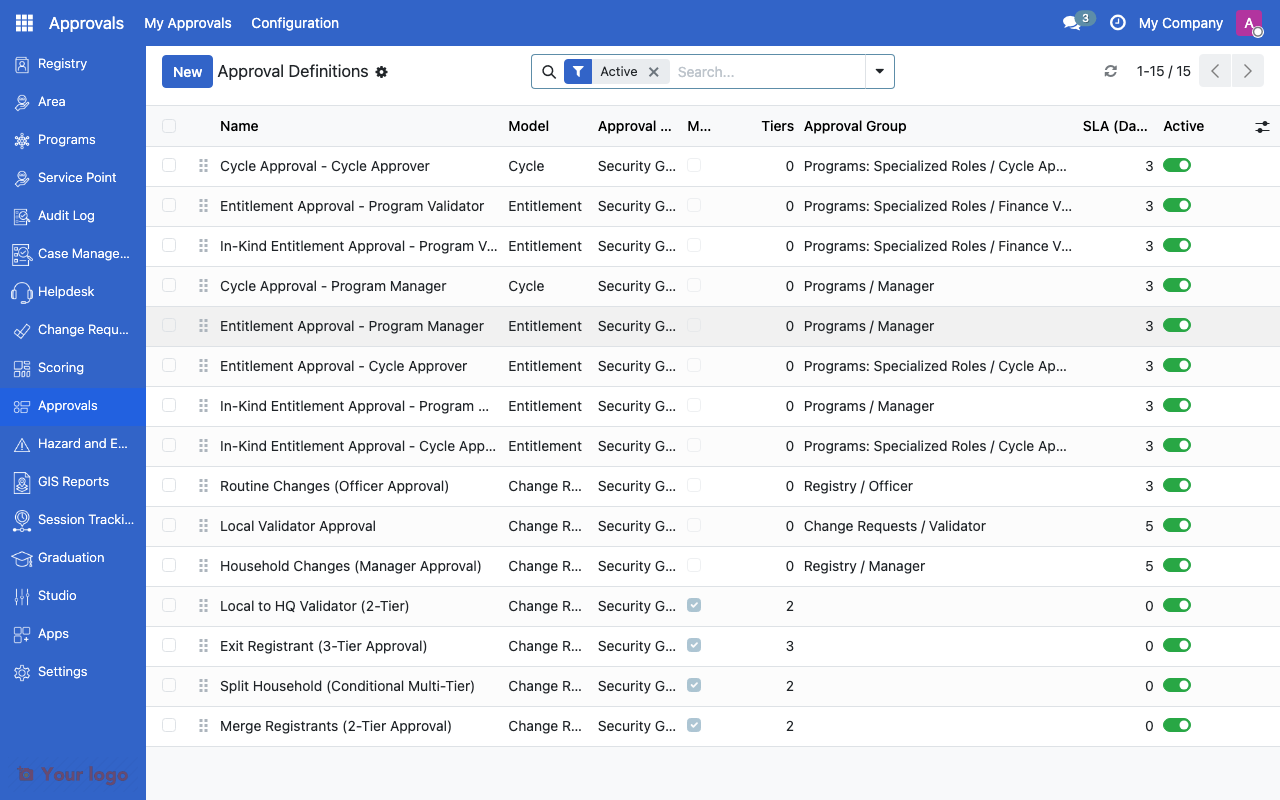1280x800 pixels.
Task: Open Helpdesk headset icon
Action: click(x=22, y=292)
